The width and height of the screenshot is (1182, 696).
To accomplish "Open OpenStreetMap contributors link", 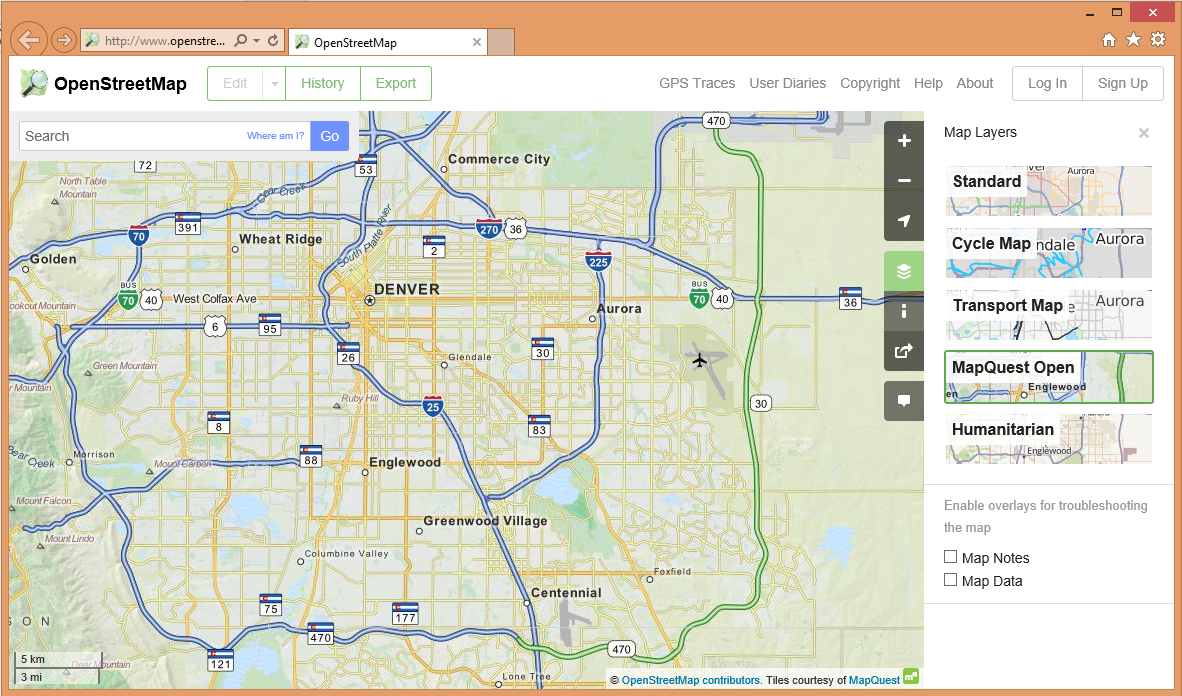I will [691, 680].
